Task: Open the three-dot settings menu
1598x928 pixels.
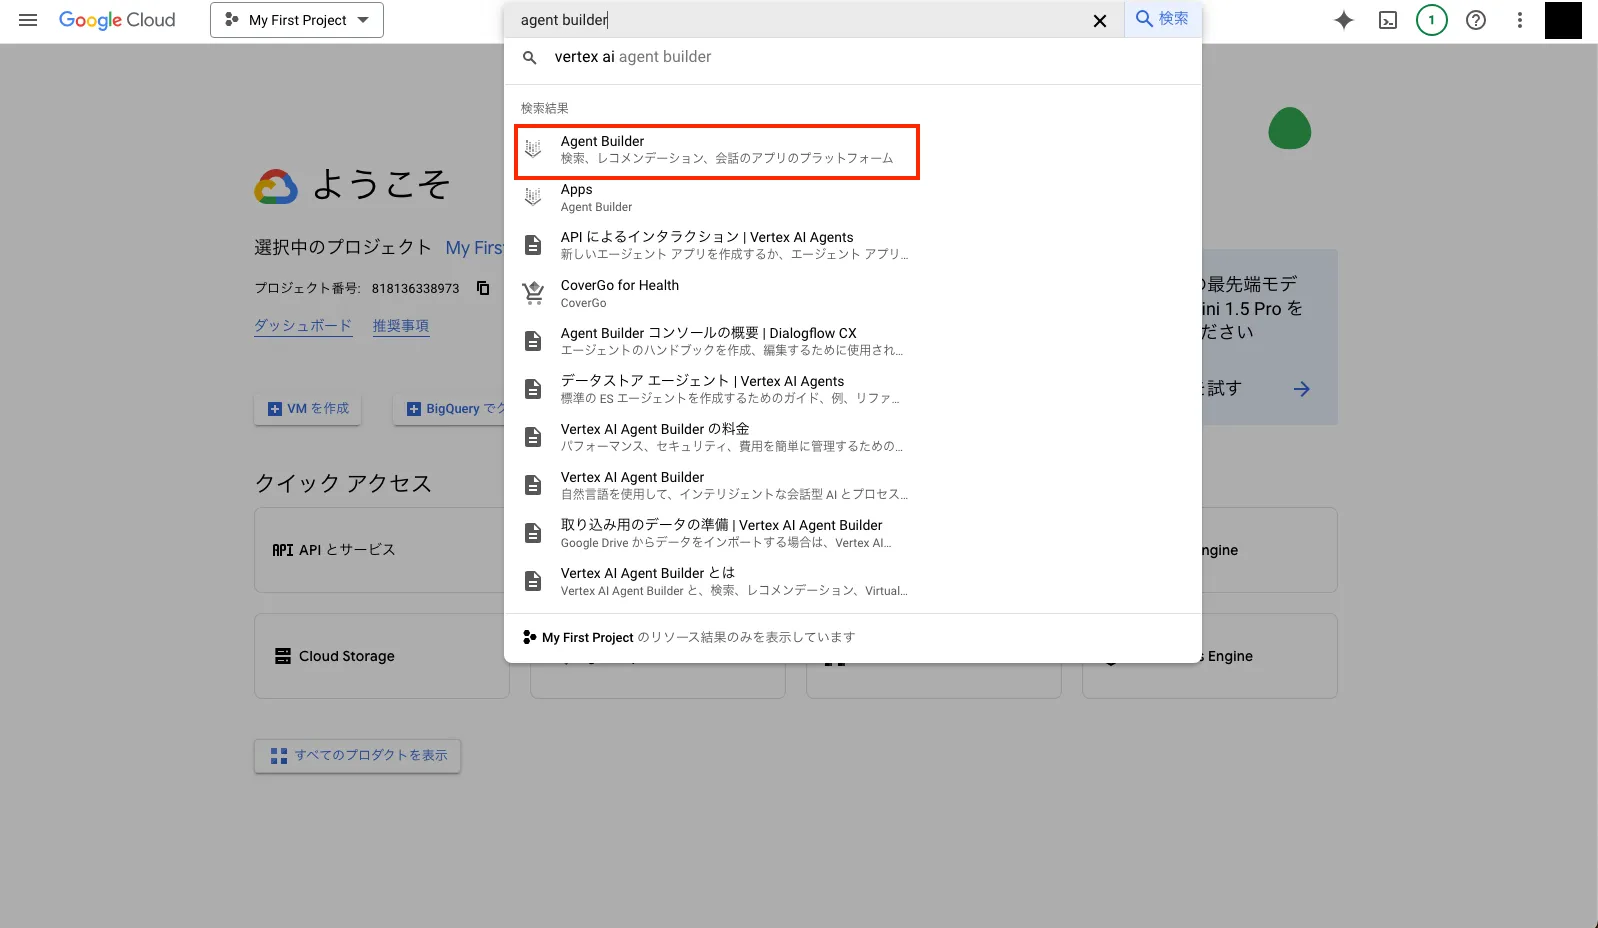Action: [1520, 20]
